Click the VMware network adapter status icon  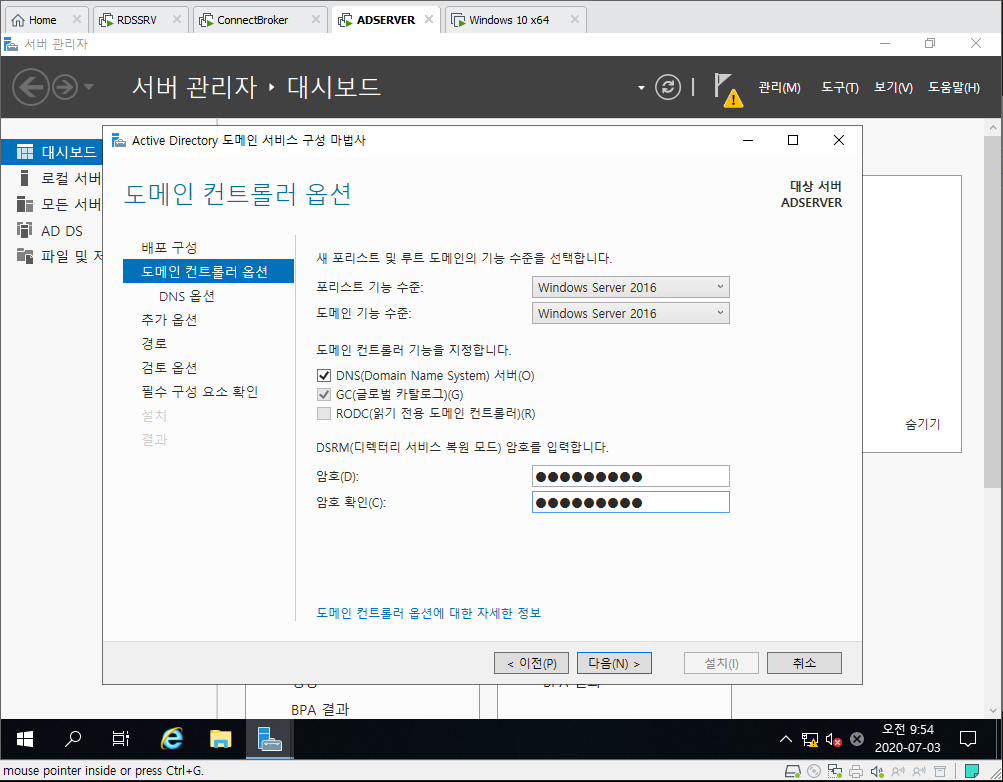pos(835,771)
